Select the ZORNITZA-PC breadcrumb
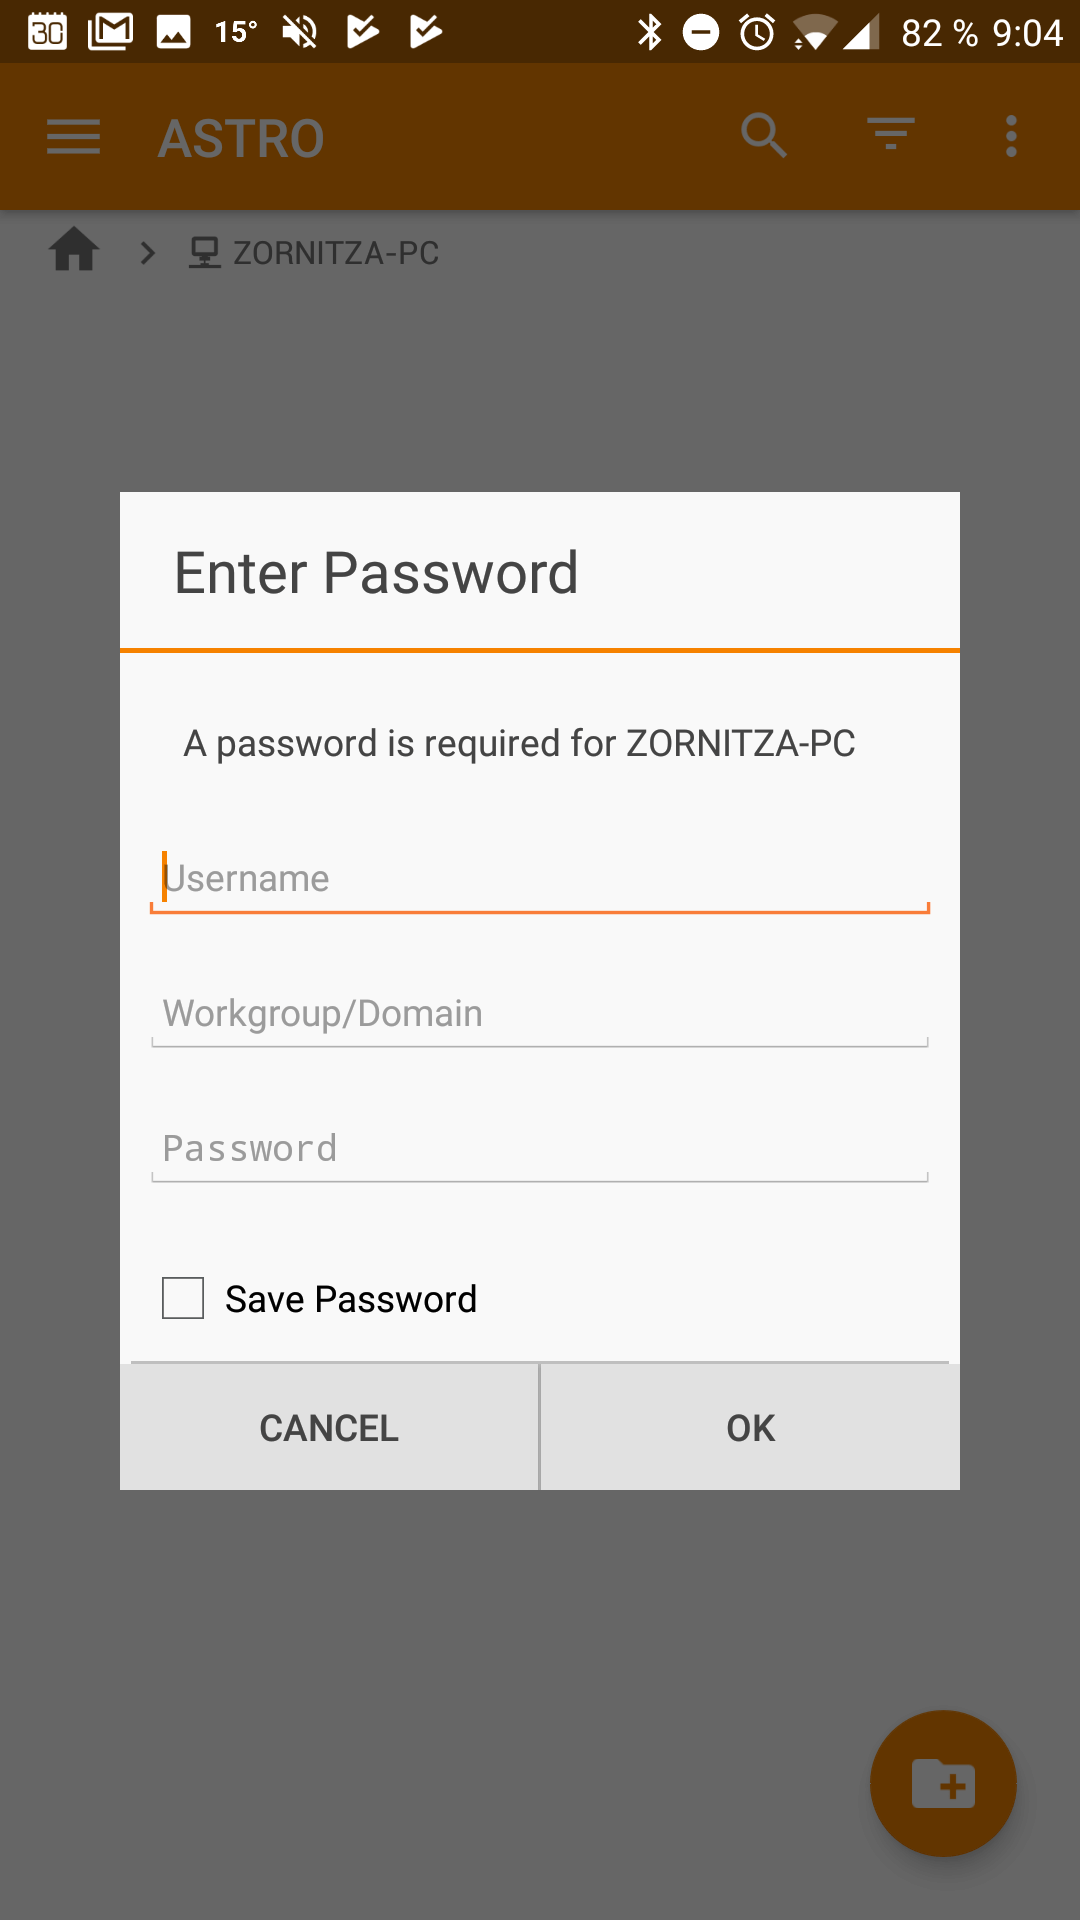The width and height of the screenshot is (1080, 1920). pos(314,253)
